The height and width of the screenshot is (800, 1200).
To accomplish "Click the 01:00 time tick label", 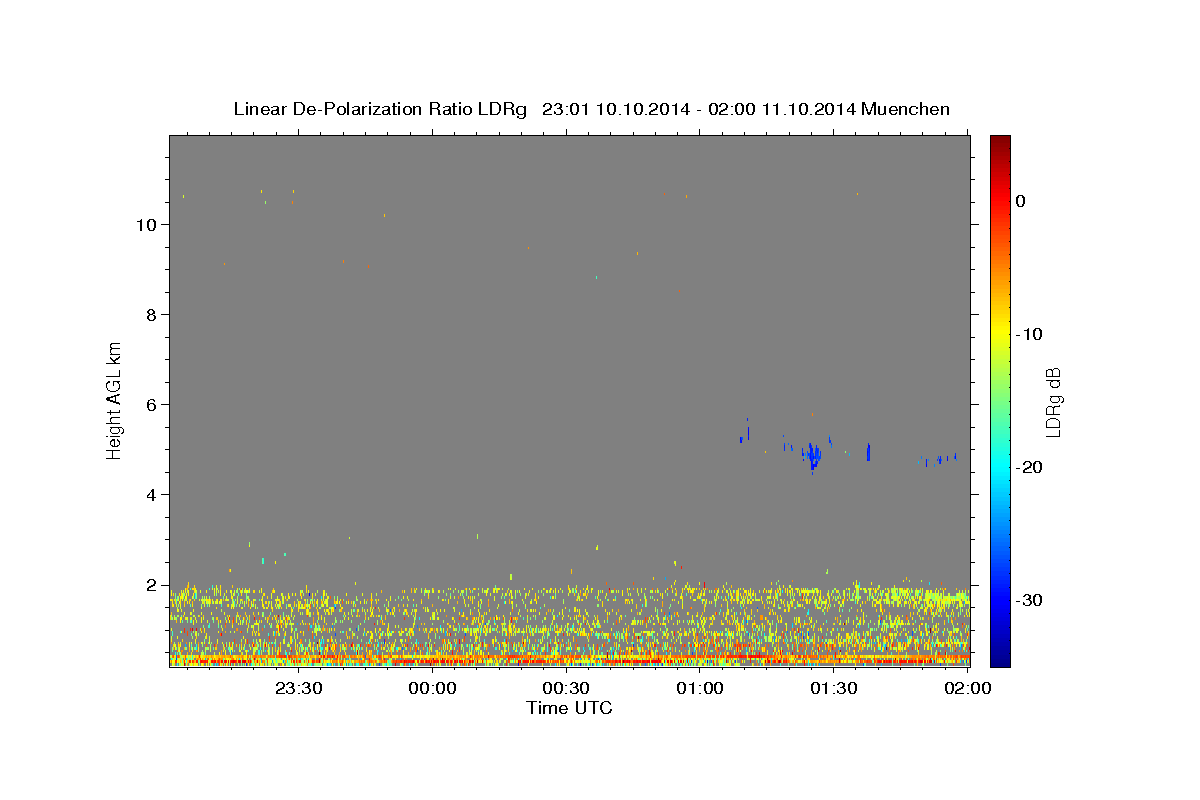I will (x=701, y=688).
